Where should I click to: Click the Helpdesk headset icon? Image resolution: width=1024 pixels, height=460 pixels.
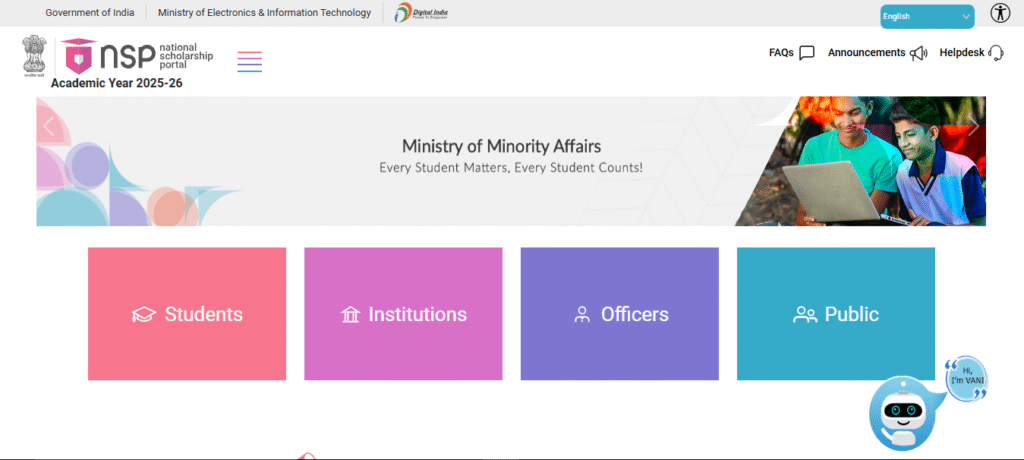click(x=995, y=53)
